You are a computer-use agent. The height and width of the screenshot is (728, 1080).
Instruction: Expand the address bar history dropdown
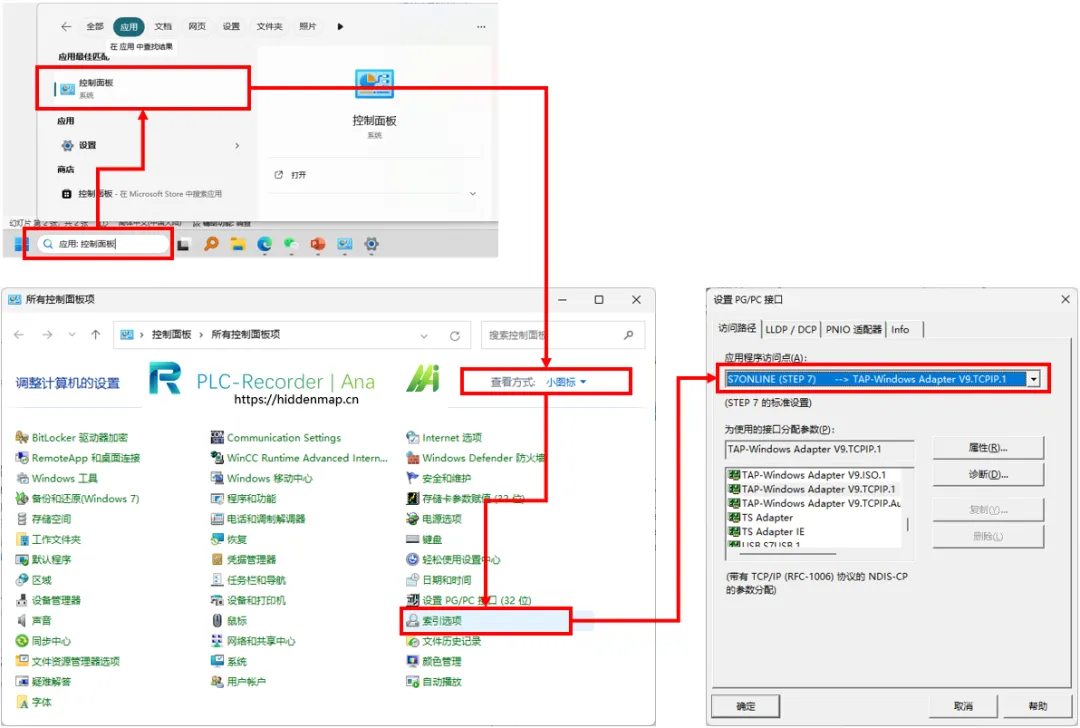424,335
